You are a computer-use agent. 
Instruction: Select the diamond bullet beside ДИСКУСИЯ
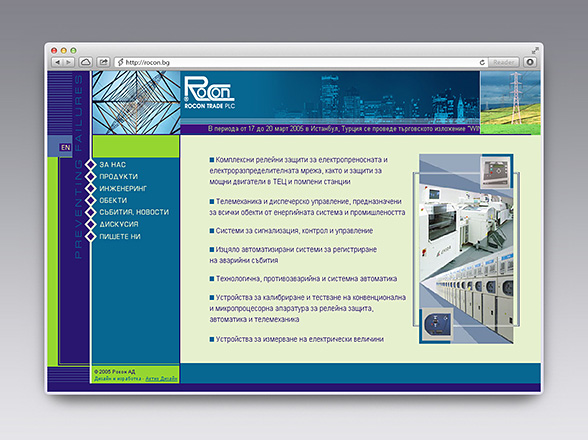tap(91, 224)
